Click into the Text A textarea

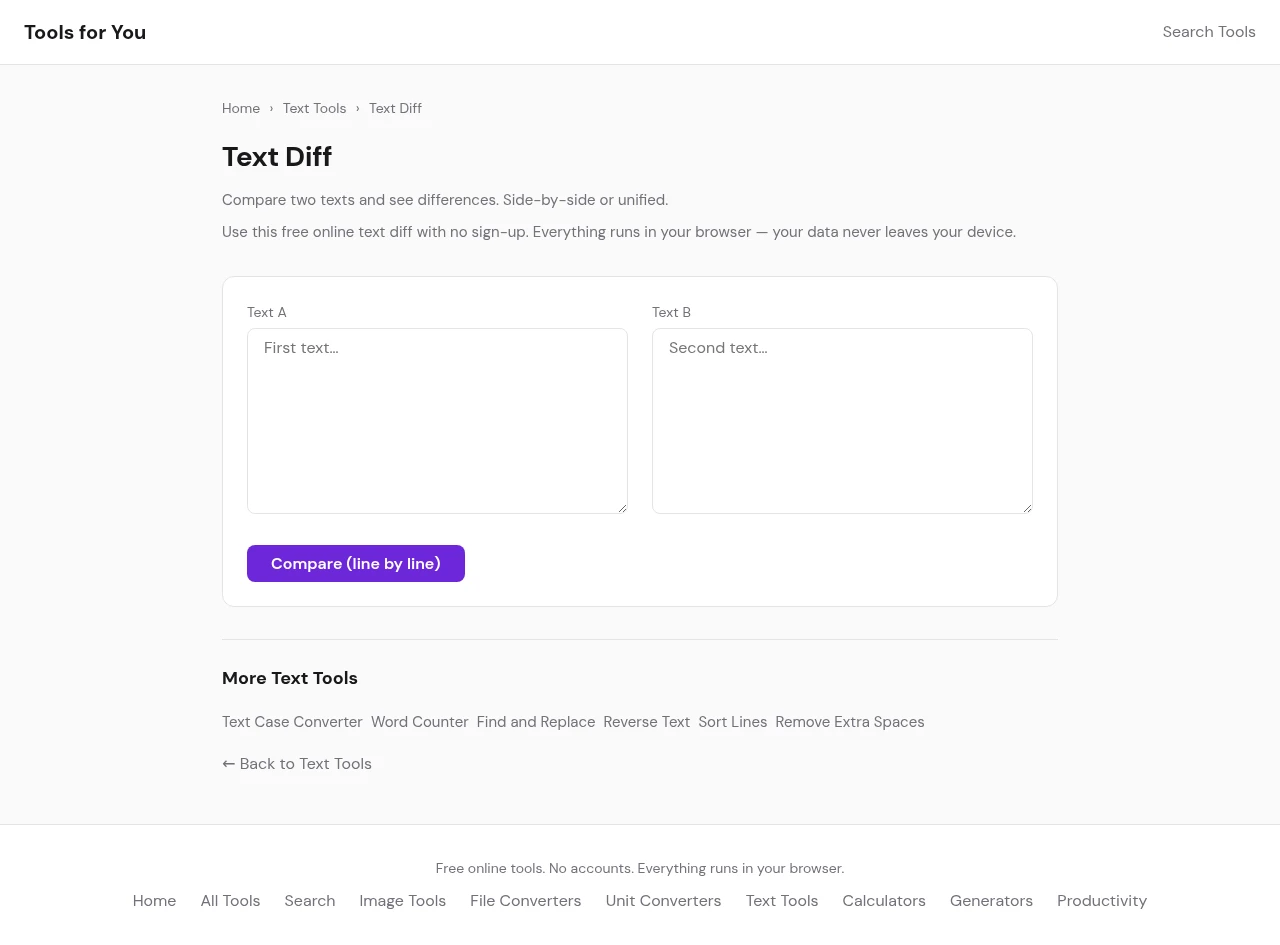(x=437, y=420)
